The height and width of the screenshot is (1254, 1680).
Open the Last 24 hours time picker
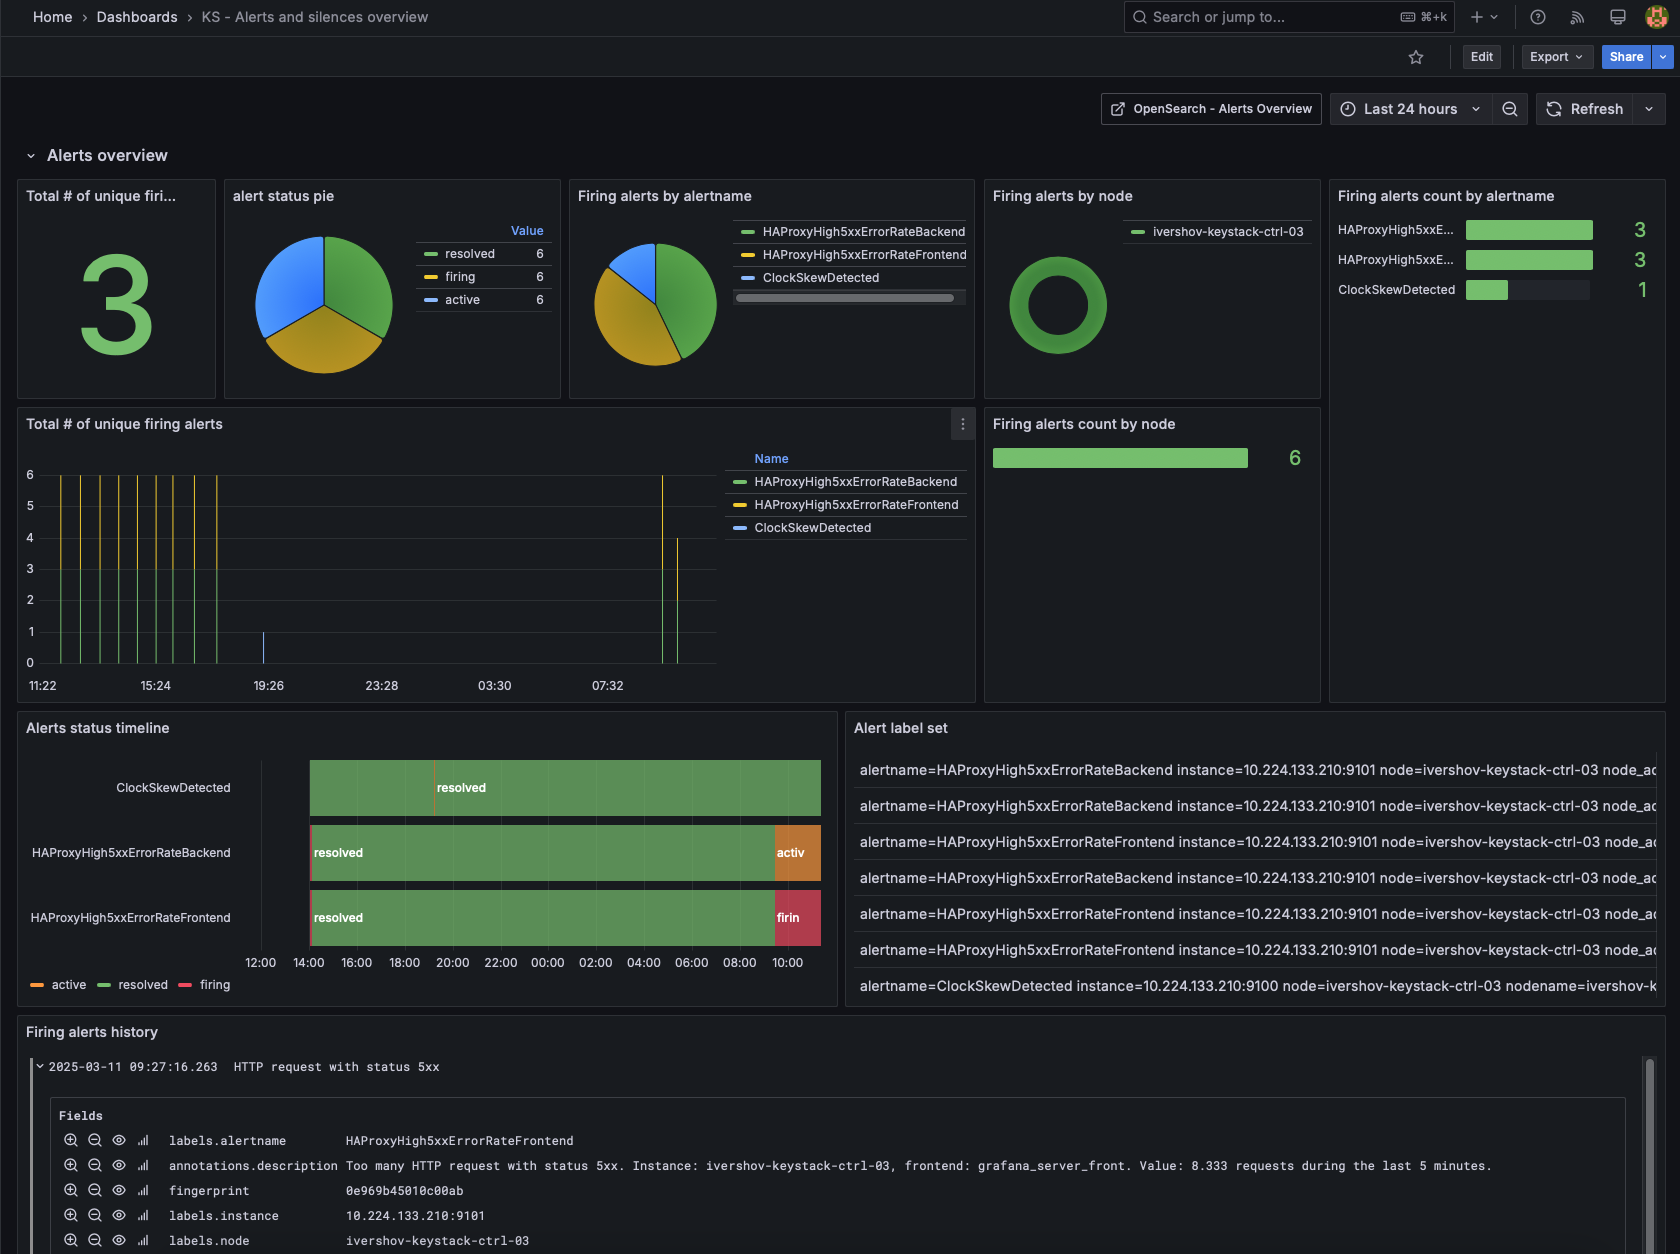pos(1410,109)
